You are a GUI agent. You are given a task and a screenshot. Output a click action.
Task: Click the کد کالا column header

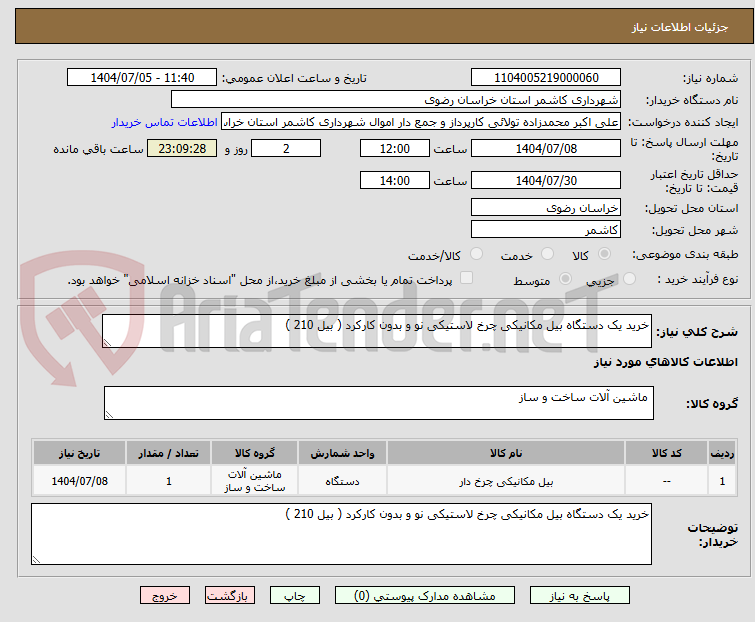[666, 453]
